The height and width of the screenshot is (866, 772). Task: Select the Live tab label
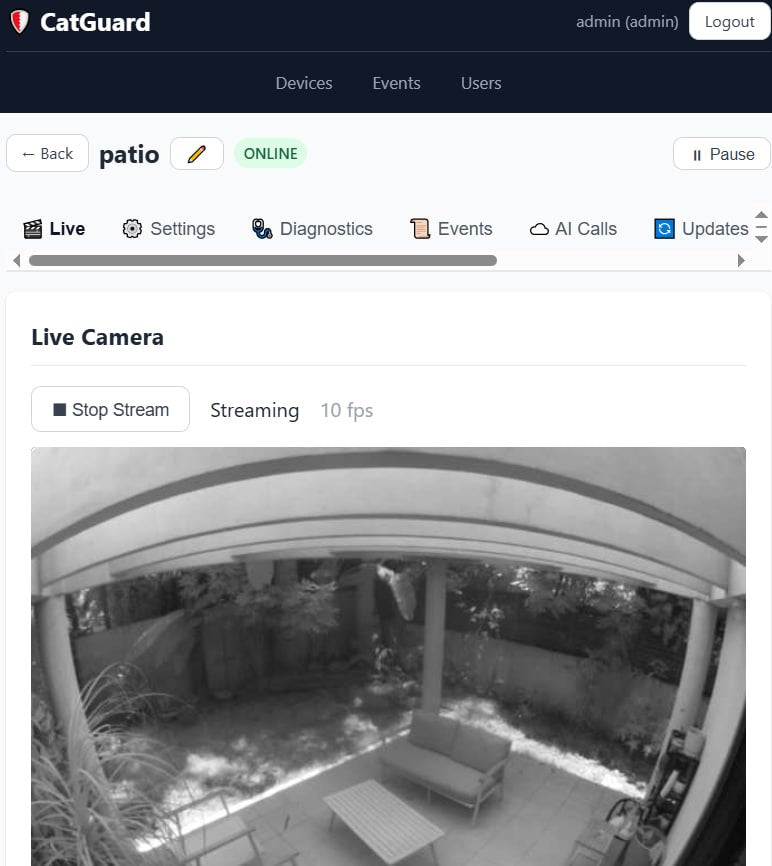67,229
